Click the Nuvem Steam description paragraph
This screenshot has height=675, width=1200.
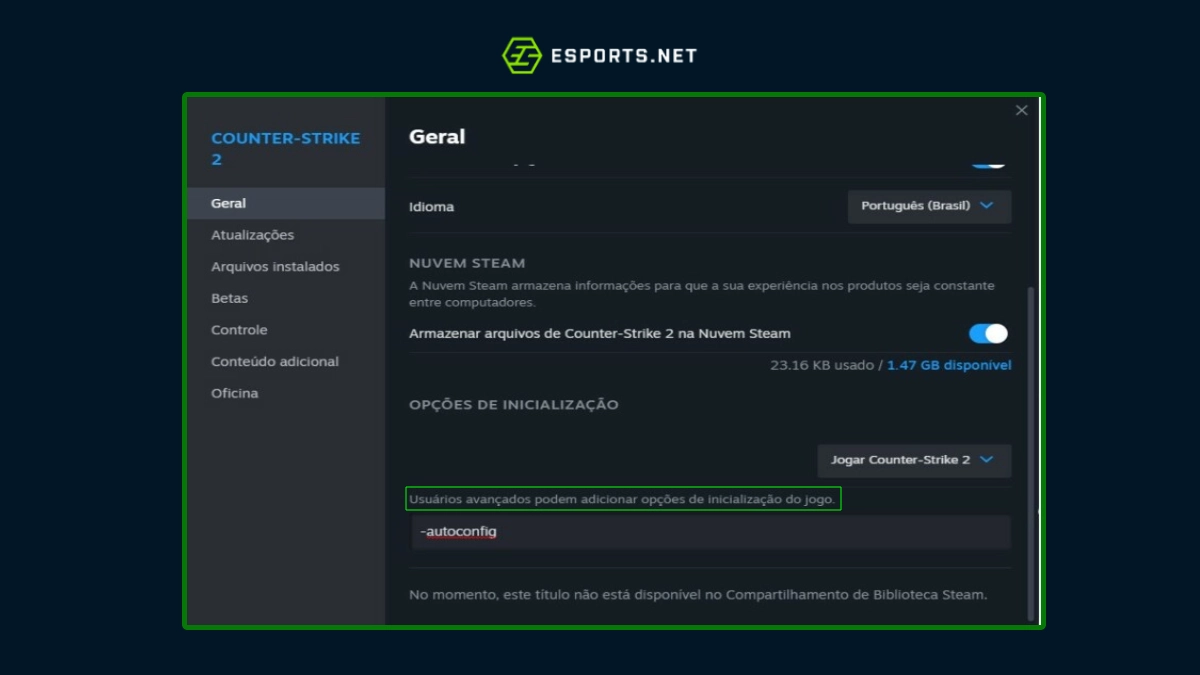[702, 294]
